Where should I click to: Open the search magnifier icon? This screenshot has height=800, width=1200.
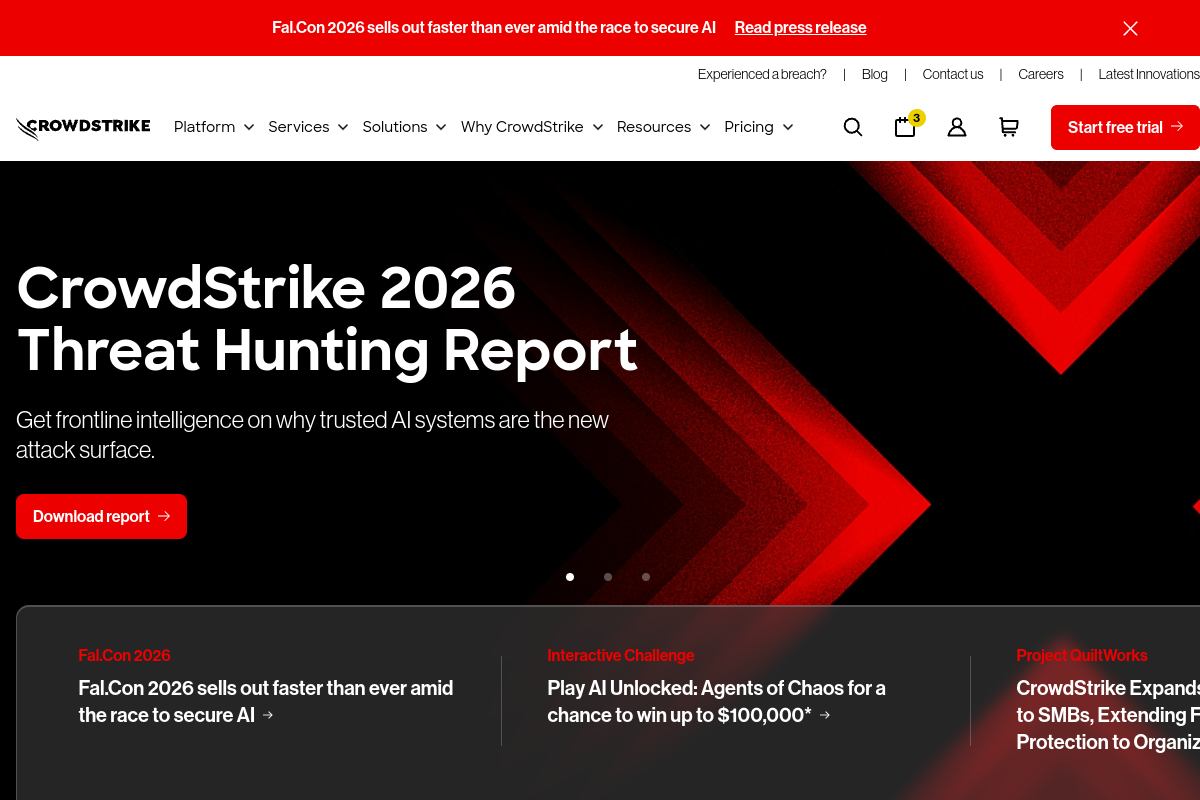pos(853,127)
